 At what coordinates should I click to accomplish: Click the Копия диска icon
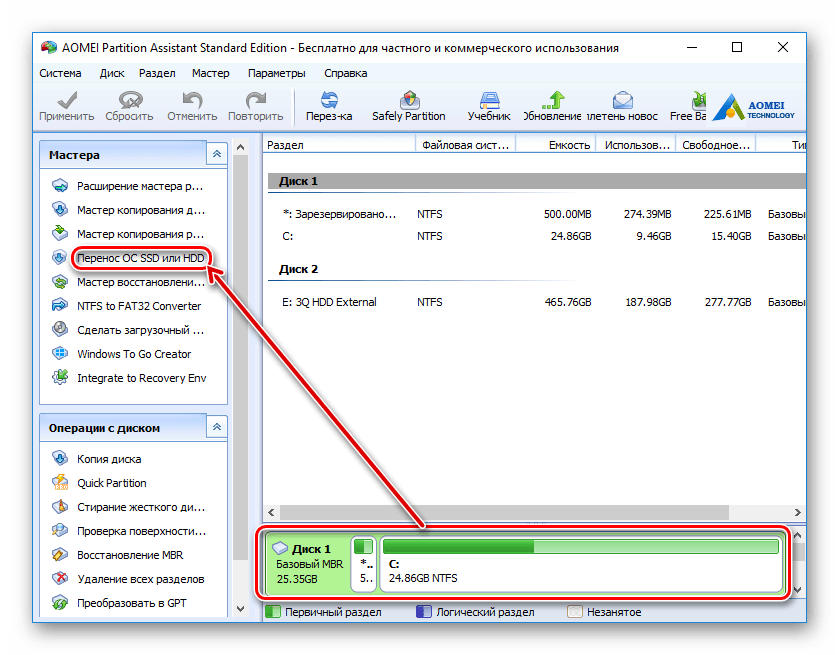(59, 459)
